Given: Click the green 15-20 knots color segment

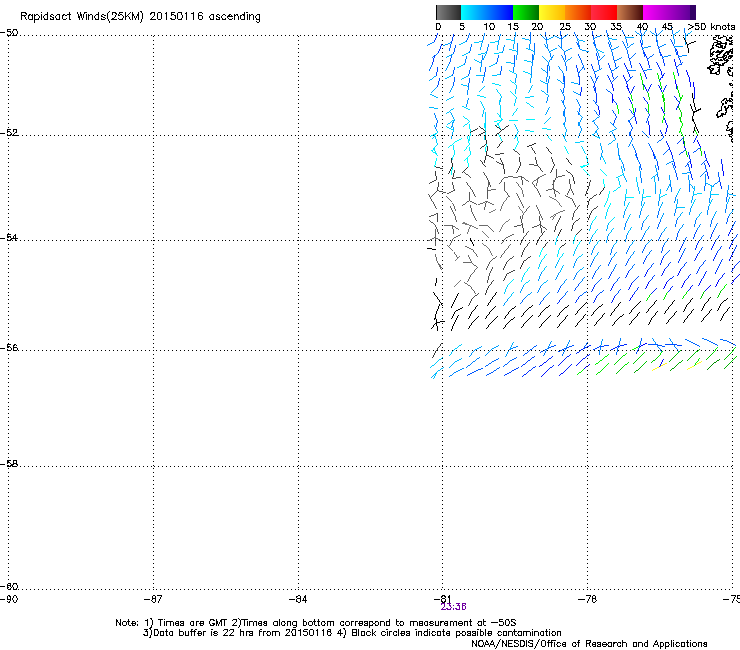Looking at the screenshot, I should coord(526,12).
